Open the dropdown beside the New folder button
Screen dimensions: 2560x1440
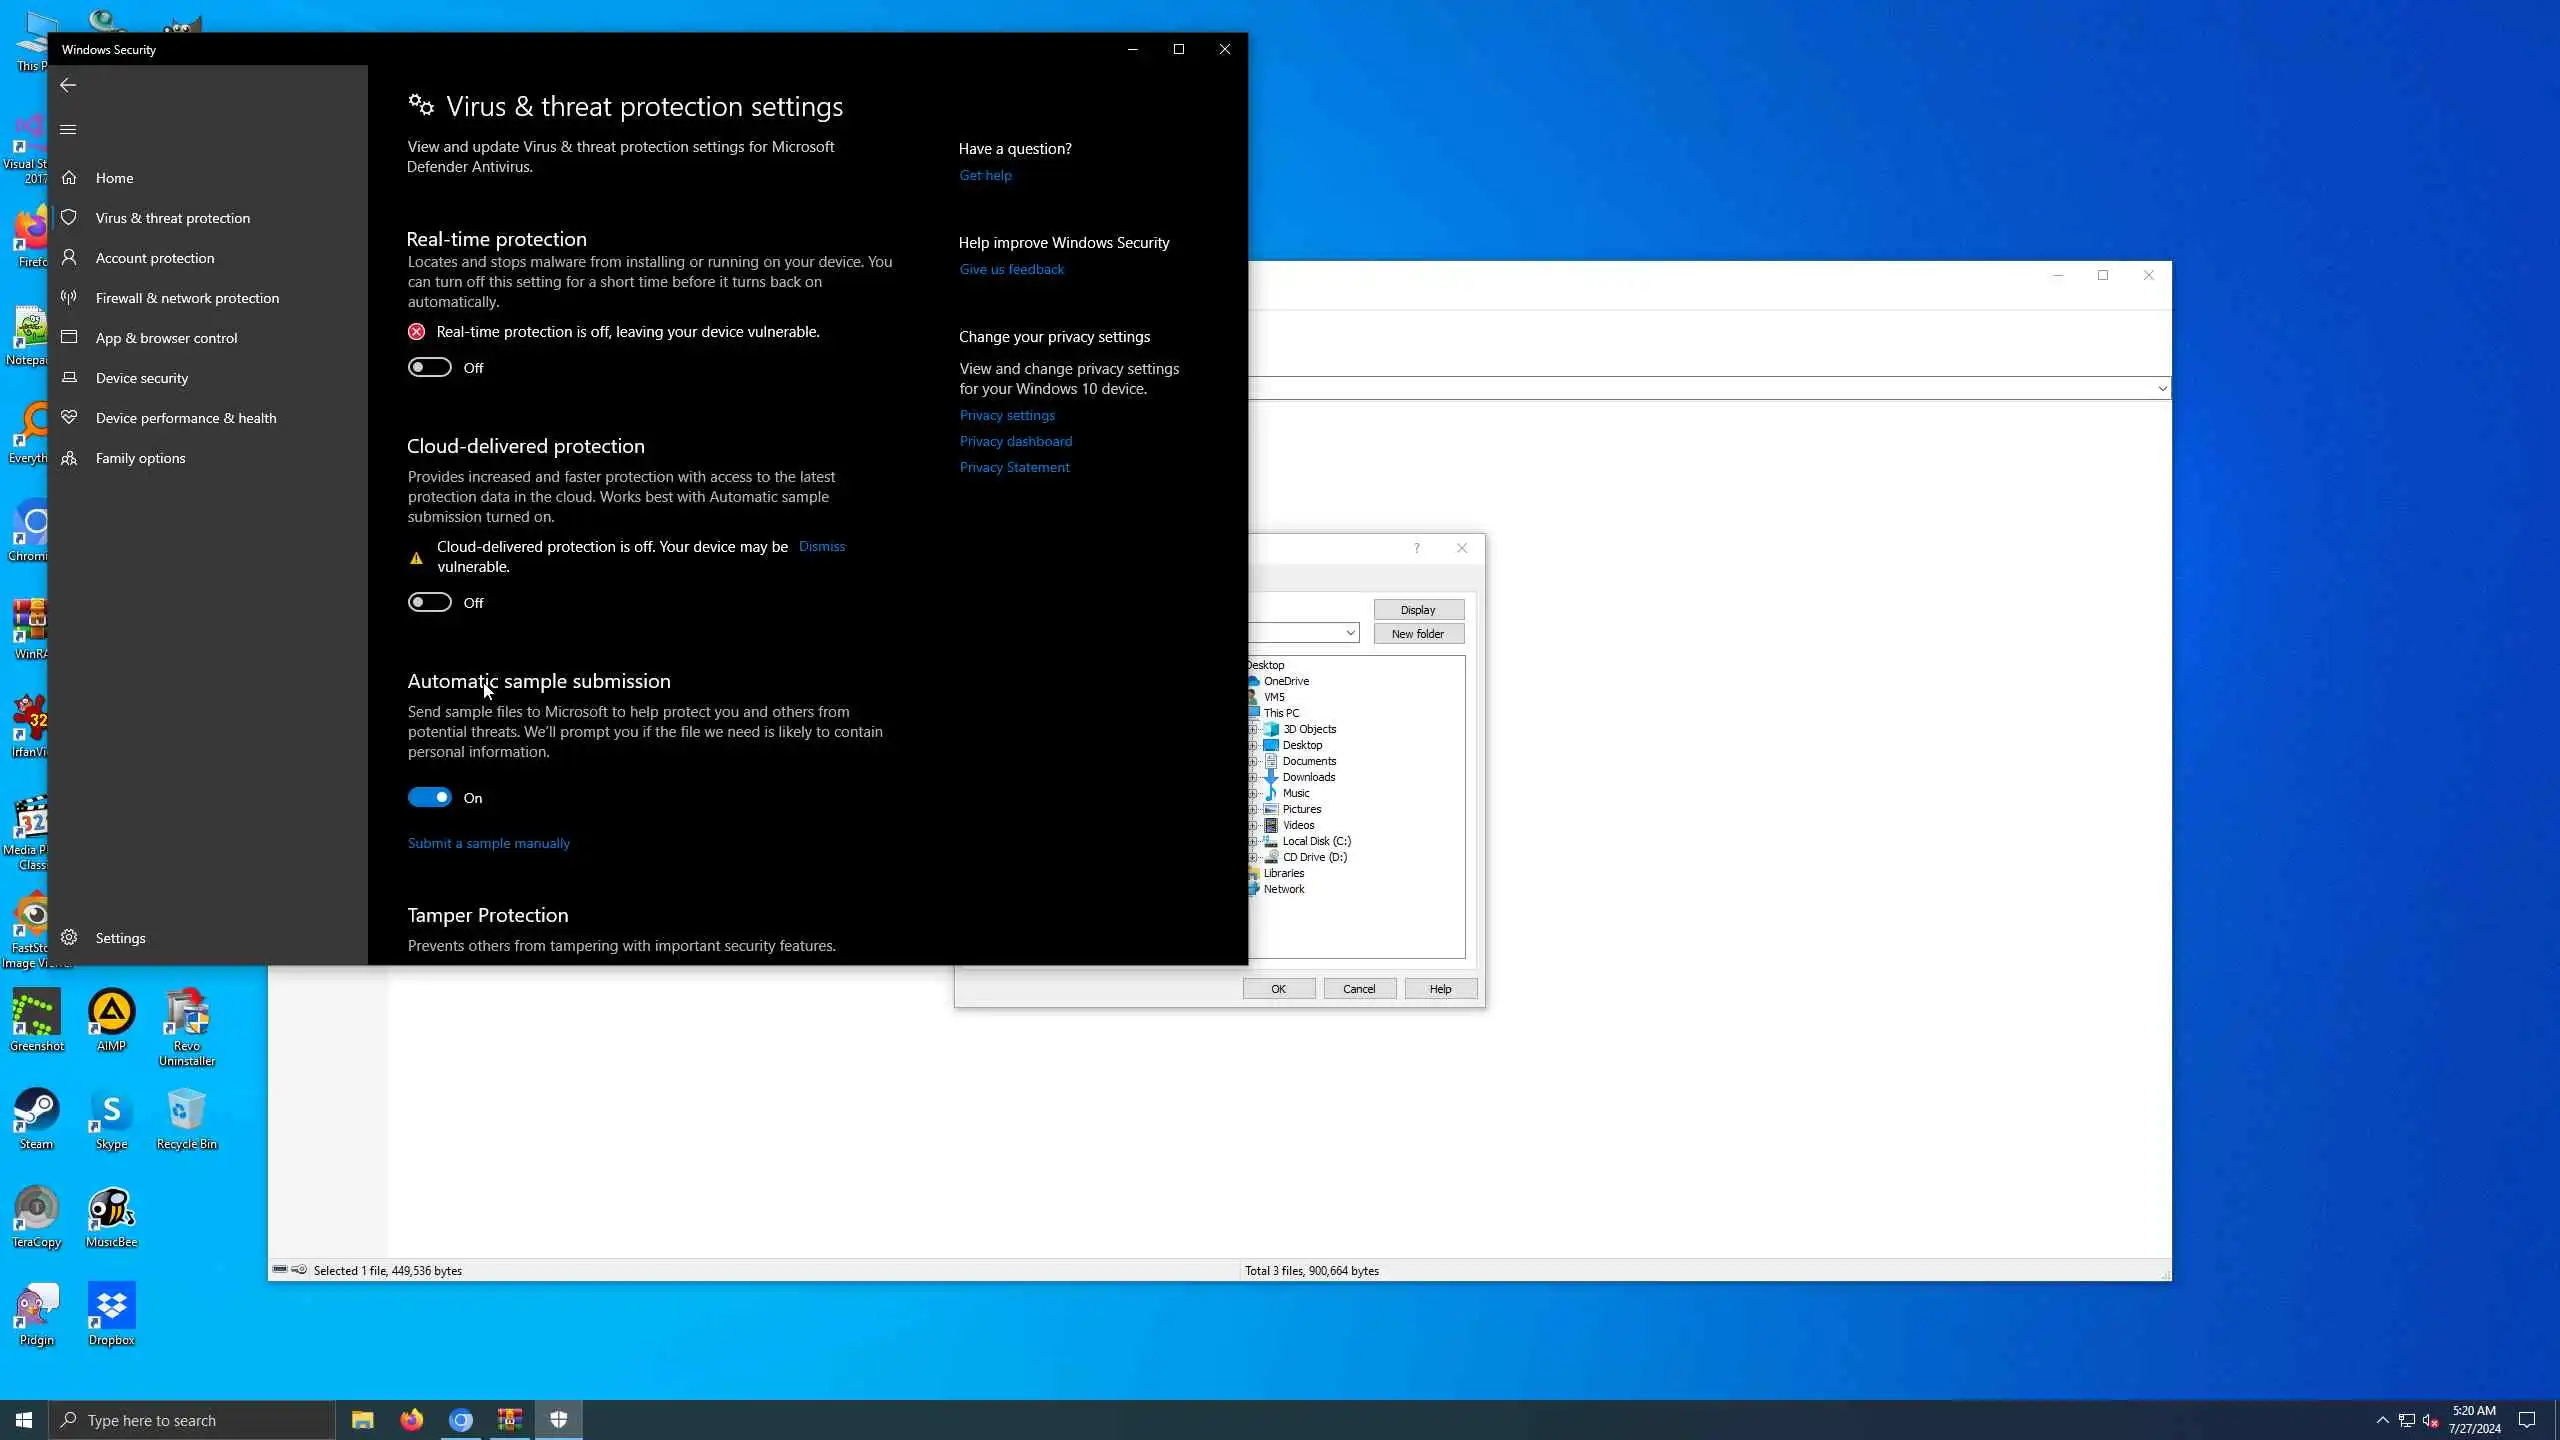click(x=1350, y=633)
